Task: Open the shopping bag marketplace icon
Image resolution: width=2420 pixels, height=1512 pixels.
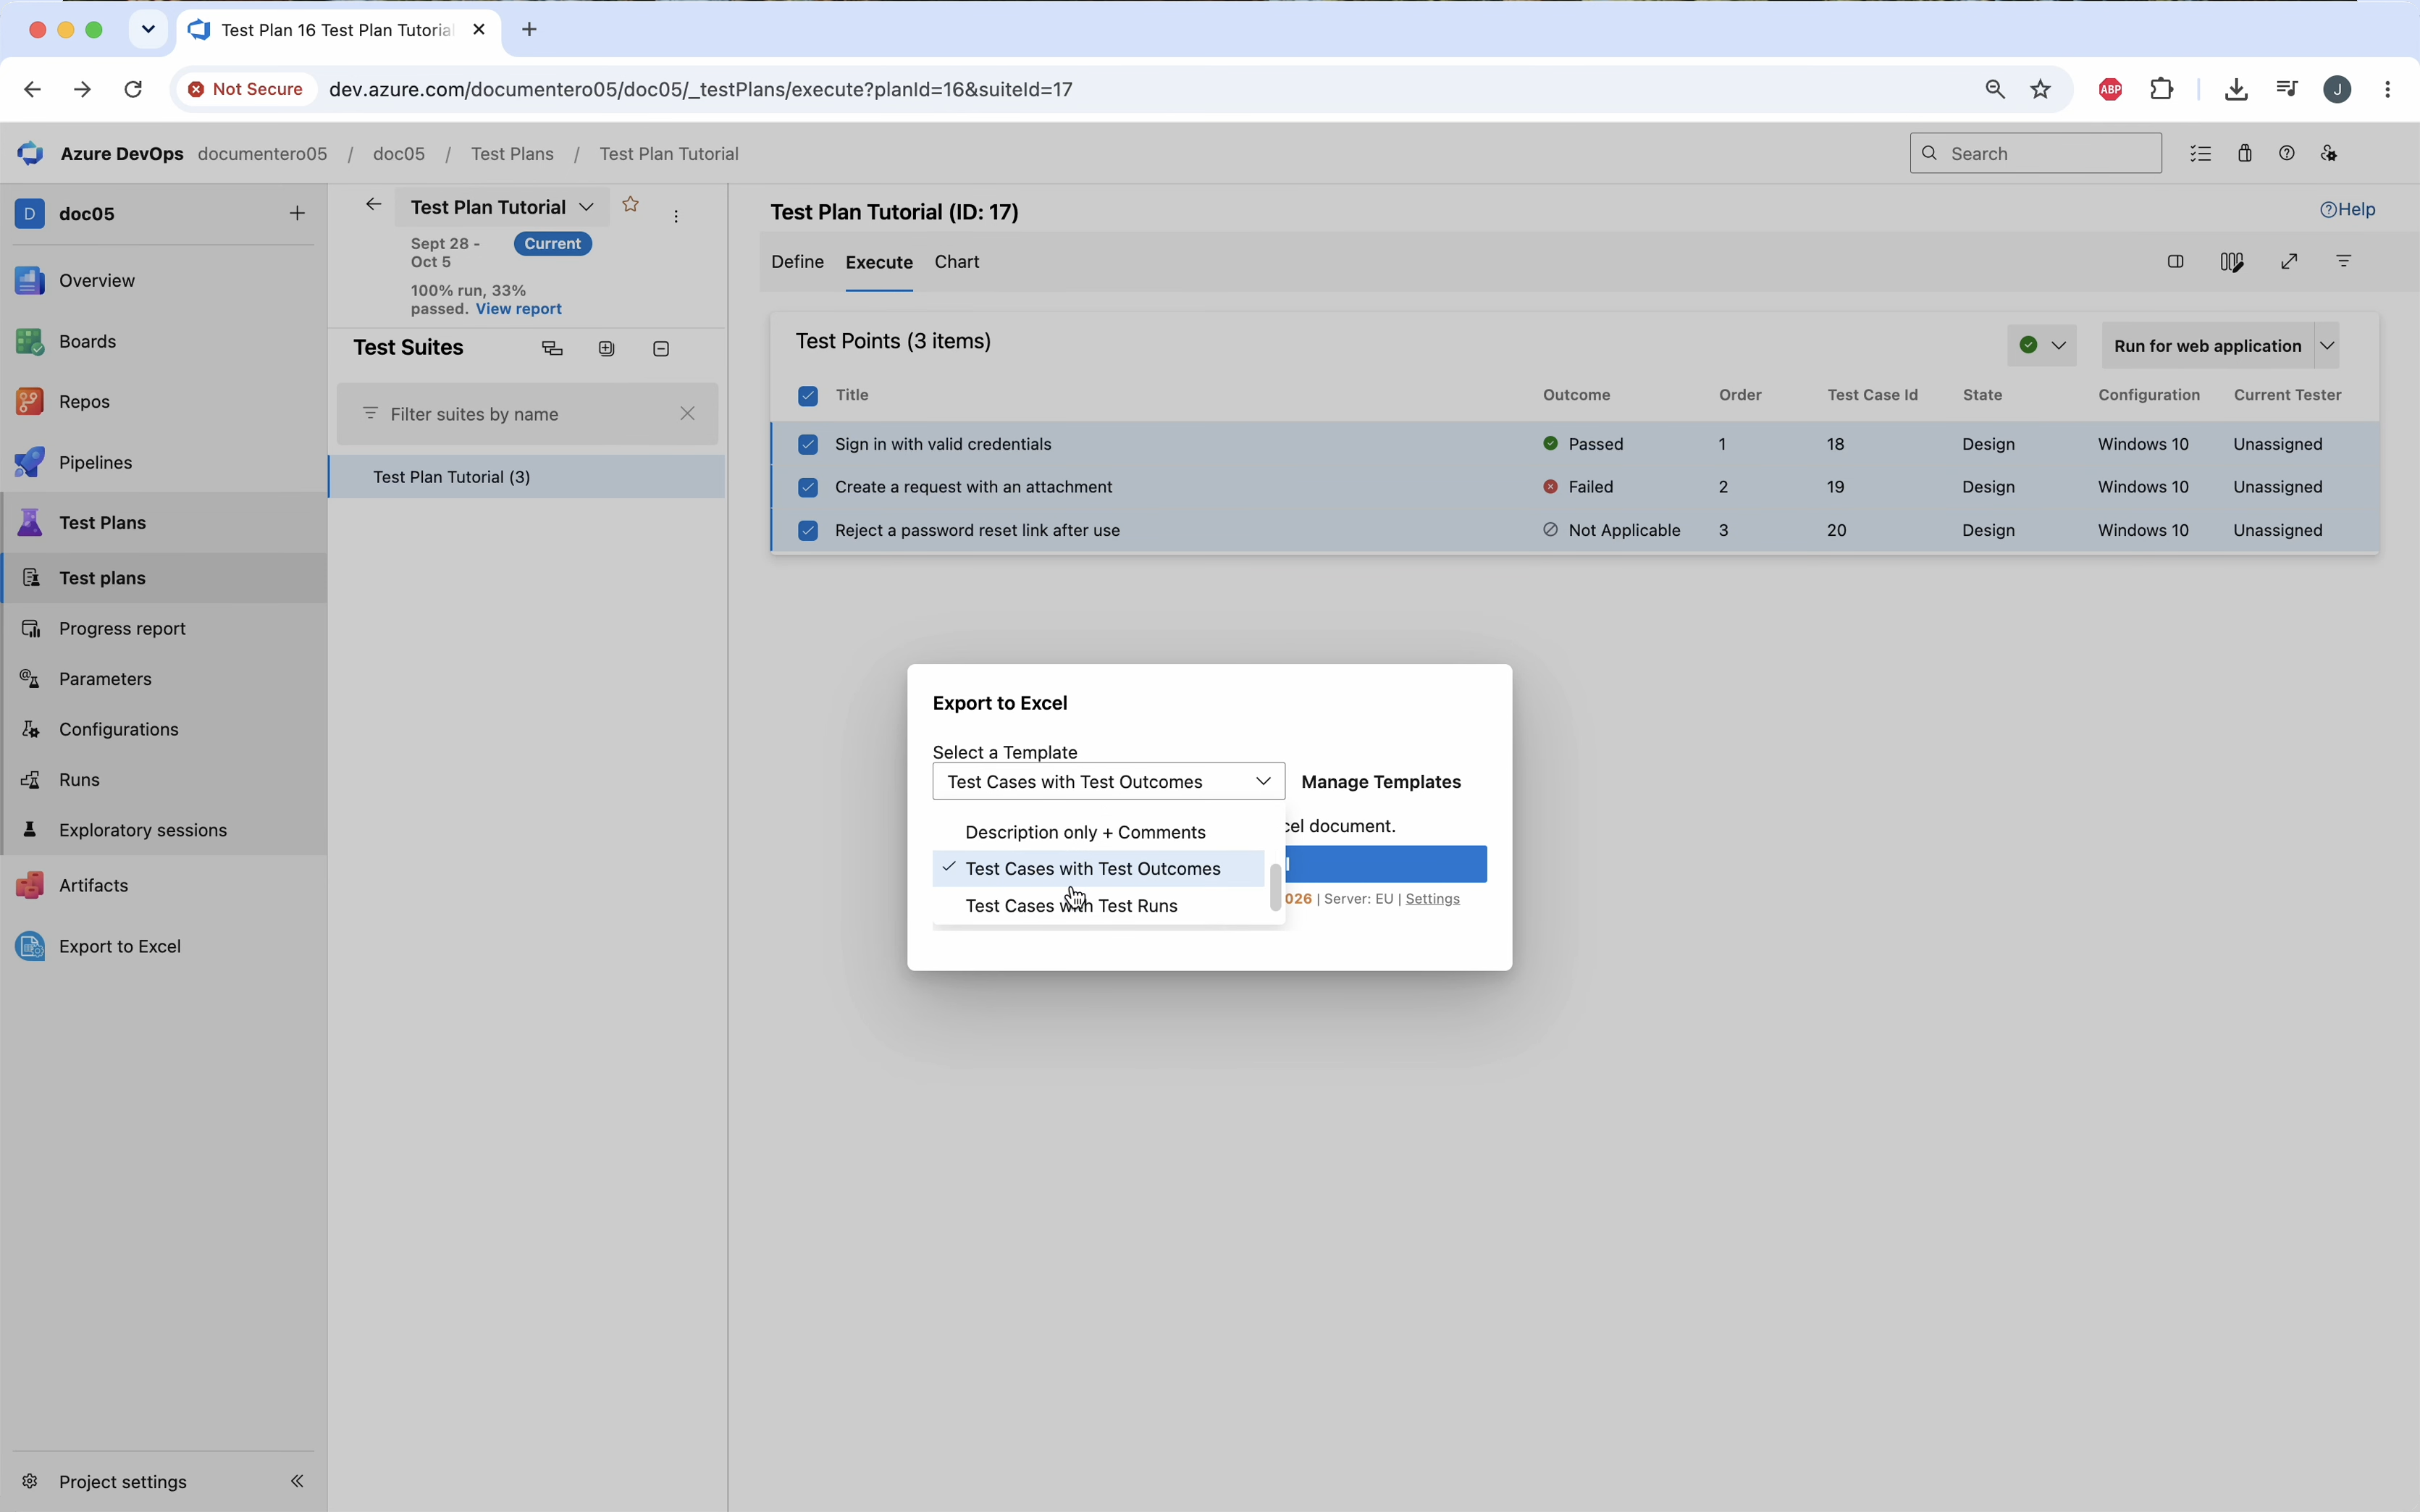Action: pyautogui.click(x=2245, y=153)
